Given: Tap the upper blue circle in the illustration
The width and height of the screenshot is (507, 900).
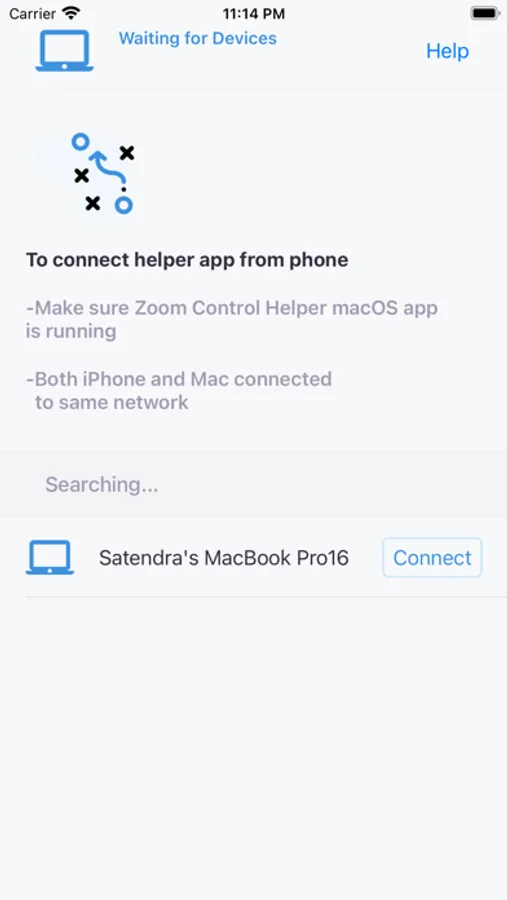Looking at the screenshot, I should tap(81, 141).
